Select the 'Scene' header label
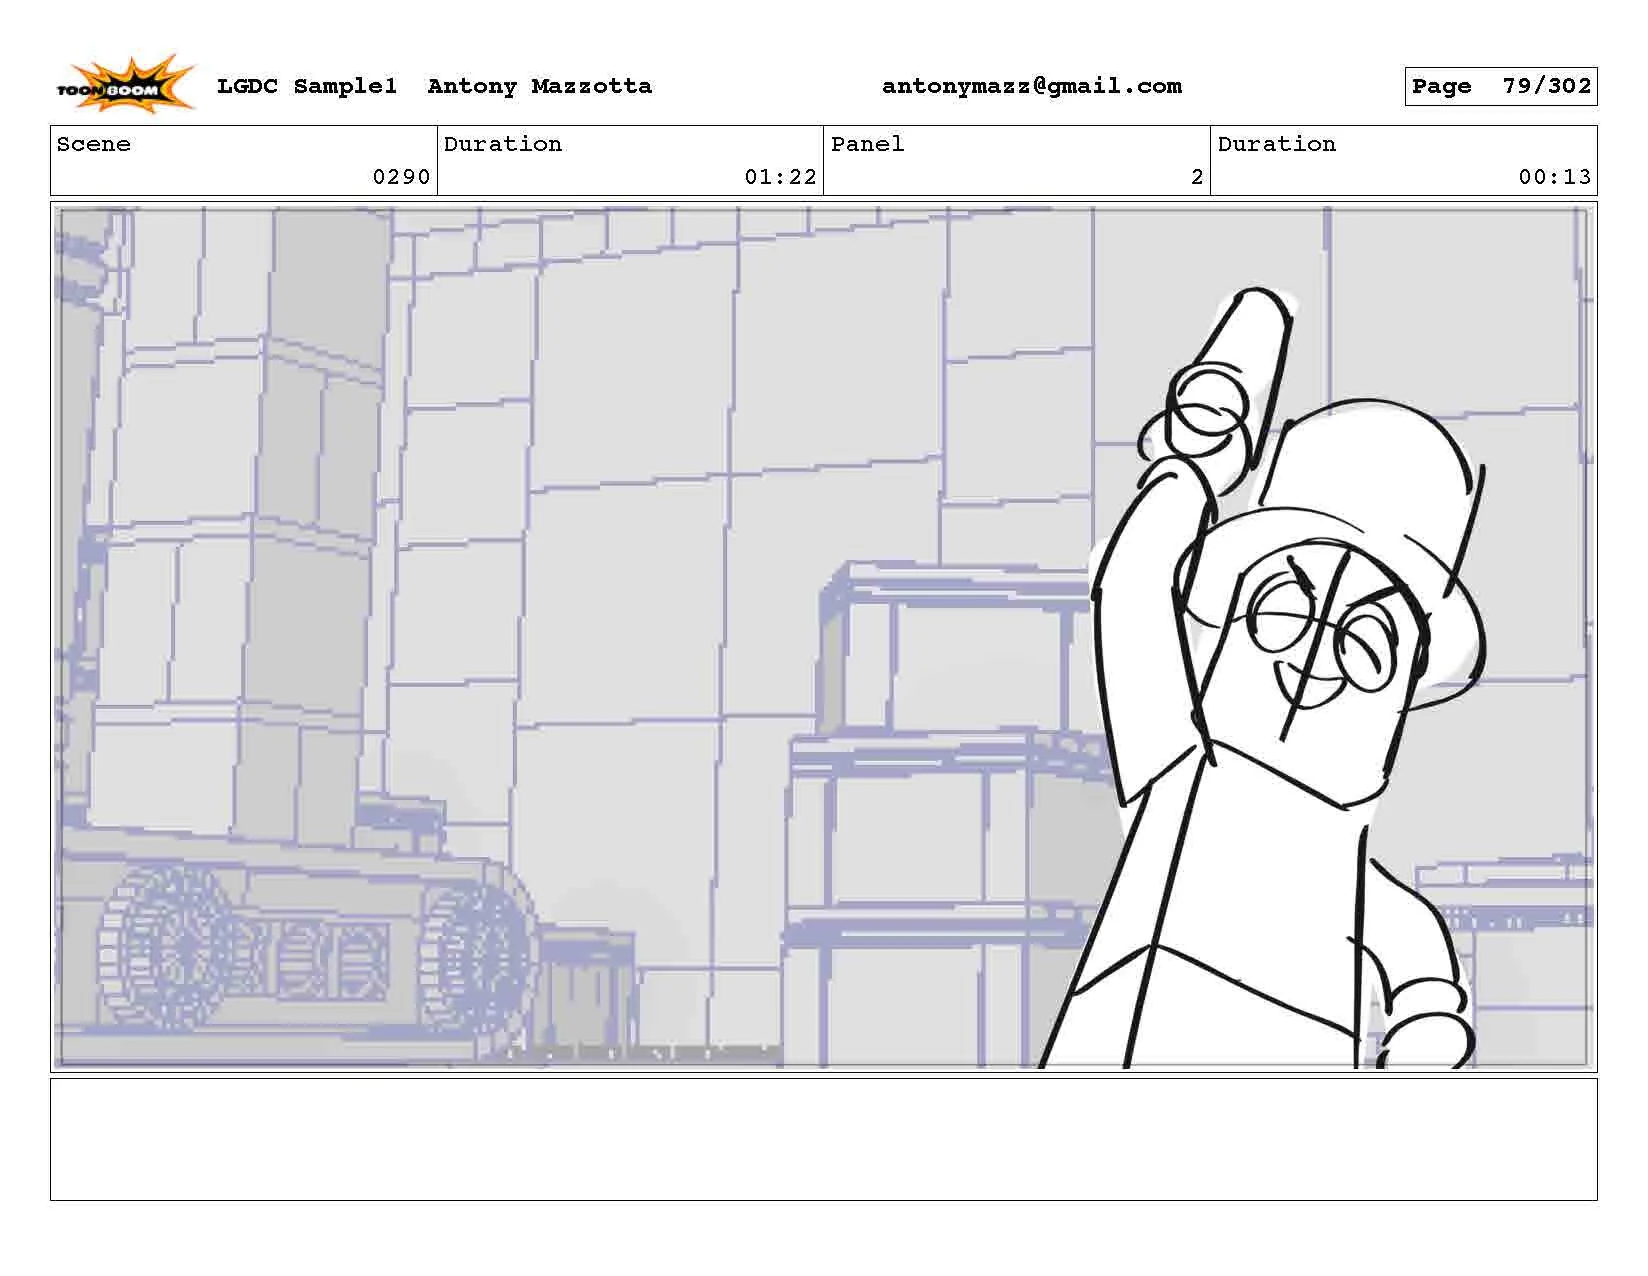The height and width of the screenshot is (1276, 1648). [x=94, y=144]
